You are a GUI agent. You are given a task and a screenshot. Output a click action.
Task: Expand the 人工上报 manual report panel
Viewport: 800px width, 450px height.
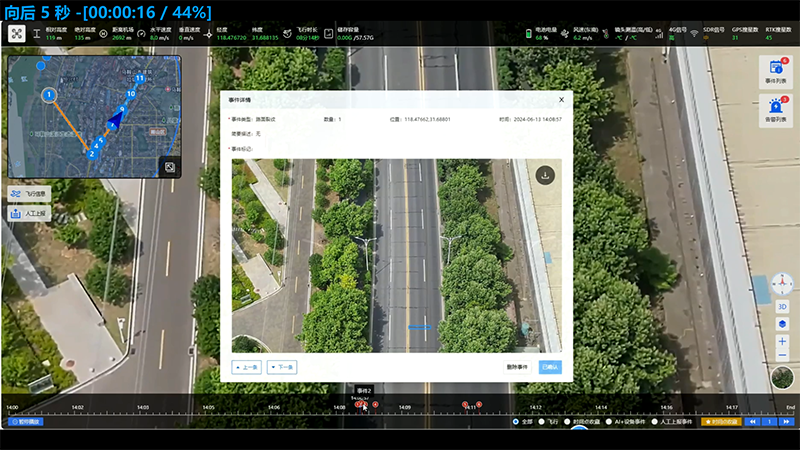(x=29, y=213)
